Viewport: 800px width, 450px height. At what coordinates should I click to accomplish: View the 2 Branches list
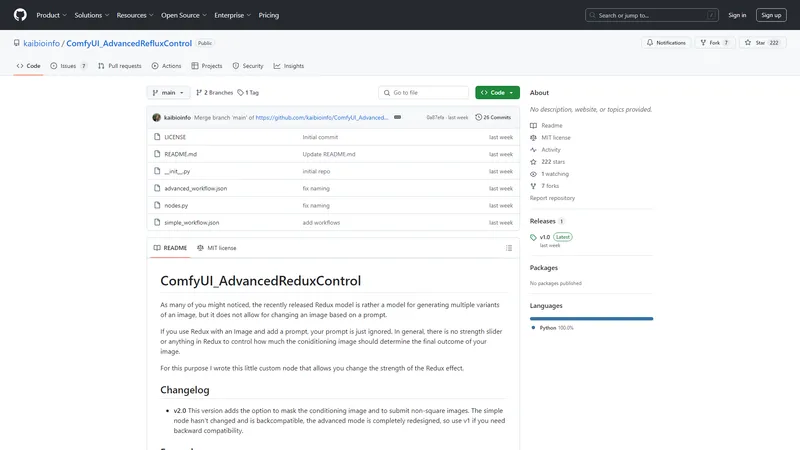pos(214,92)
